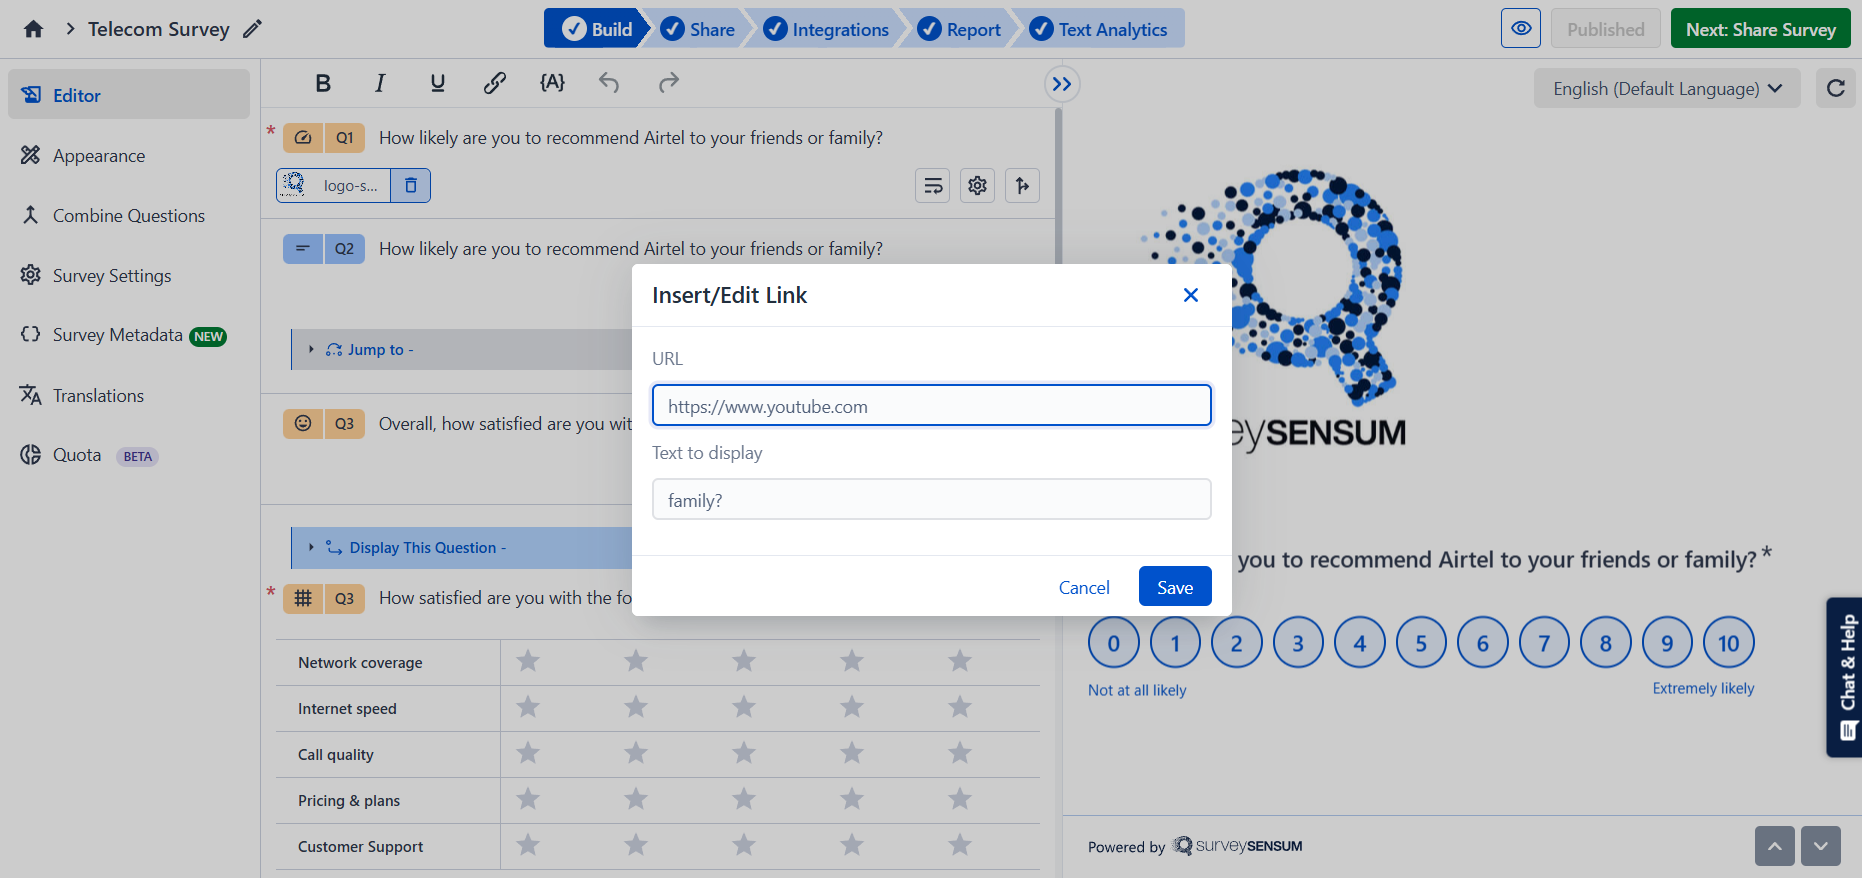The image size is (1862, 878).
Task: Select NPS score 3 in preview
Action: click(1298, 643)
